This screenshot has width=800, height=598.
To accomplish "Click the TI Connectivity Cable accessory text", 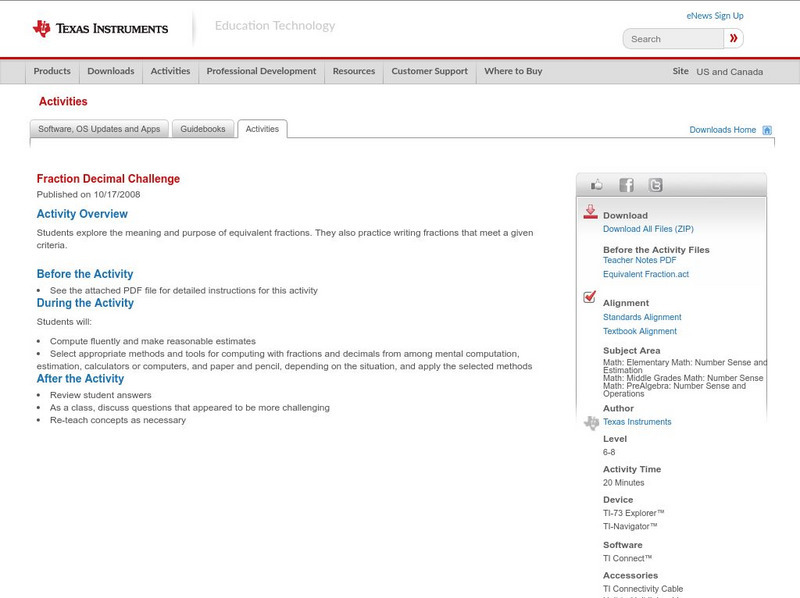I will (643, 589).
